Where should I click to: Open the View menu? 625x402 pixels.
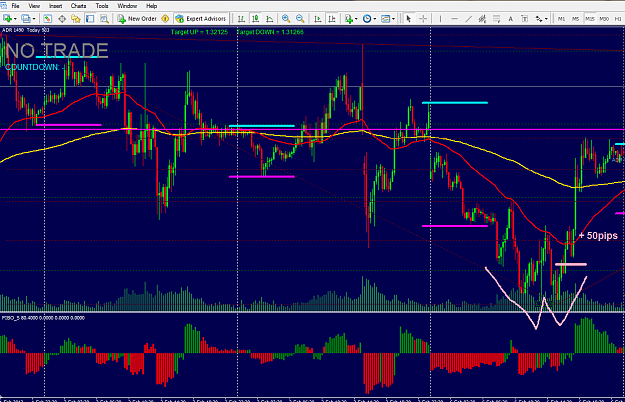pos(34,6)
